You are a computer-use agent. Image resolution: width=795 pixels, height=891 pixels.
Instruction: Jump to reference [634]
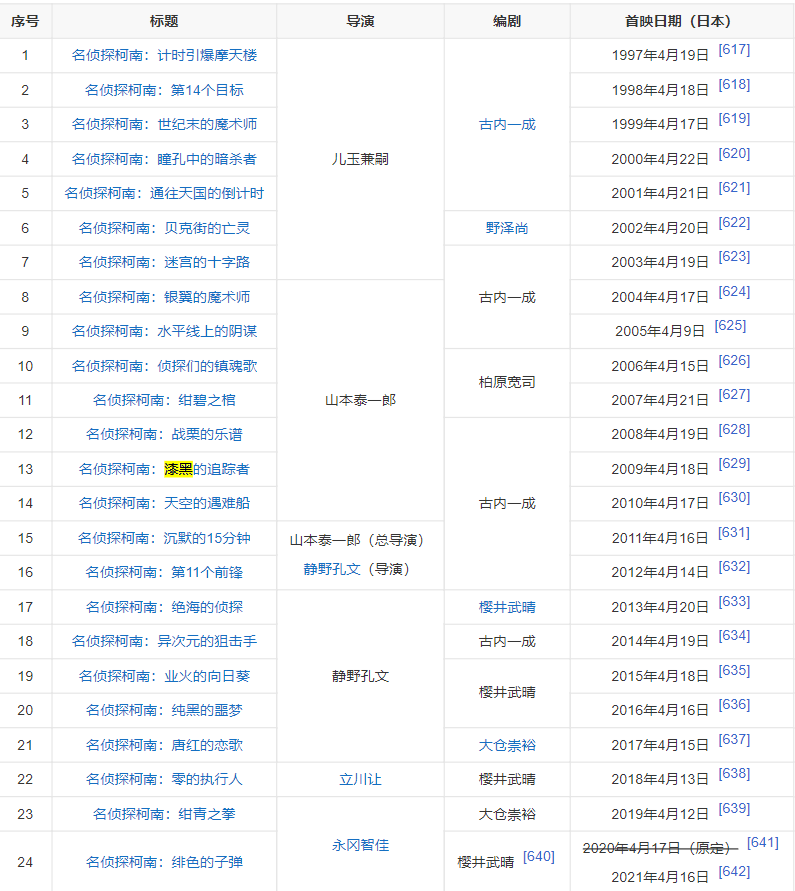[x=734, y=636]
